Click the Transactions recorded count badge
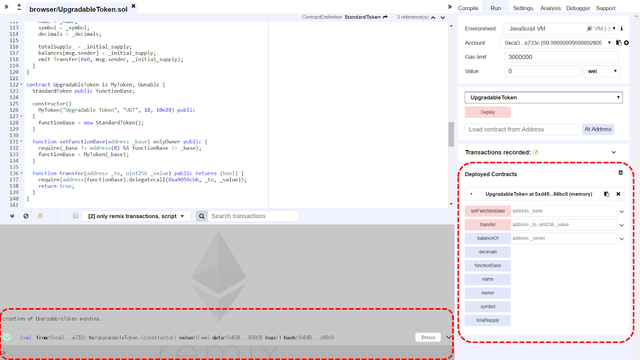The height and width of the screenshot is (360, 640). tap(536, 153)
